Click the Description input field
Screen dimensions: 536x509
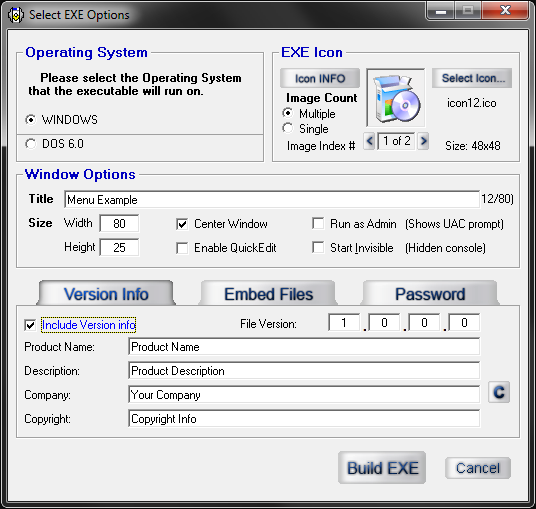pyautogui.click(x=304, y=371)
